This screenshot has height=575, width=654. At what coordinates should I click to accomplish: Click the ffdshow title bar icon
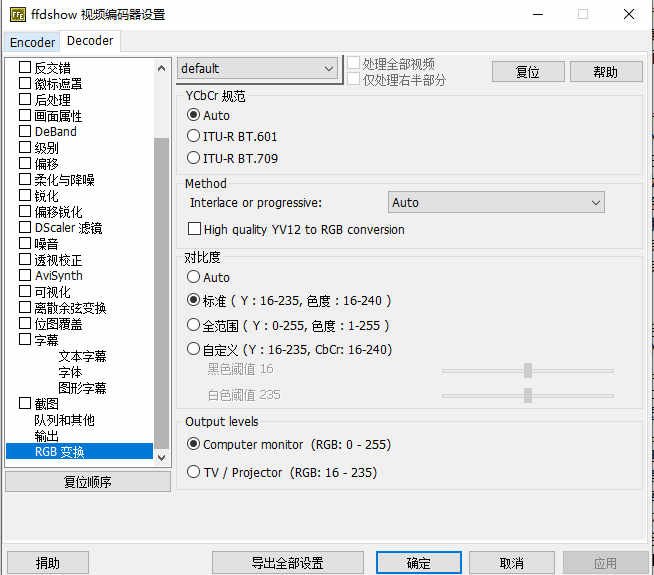18,15
